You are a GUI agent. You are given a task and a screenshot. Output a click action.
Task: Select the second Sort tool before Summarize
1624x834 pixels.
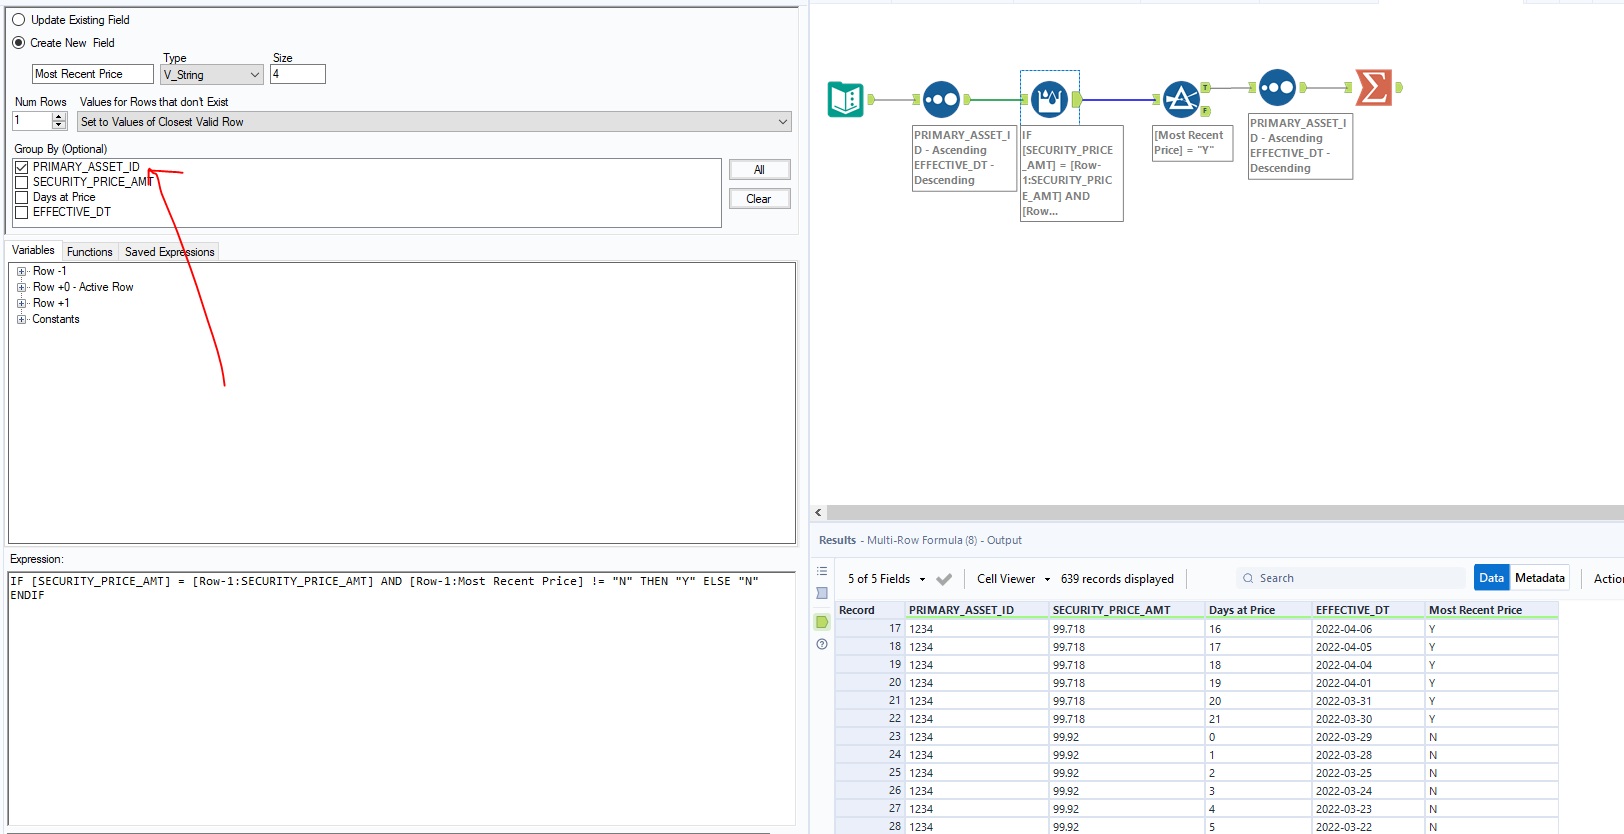(x=1277, y=88)
